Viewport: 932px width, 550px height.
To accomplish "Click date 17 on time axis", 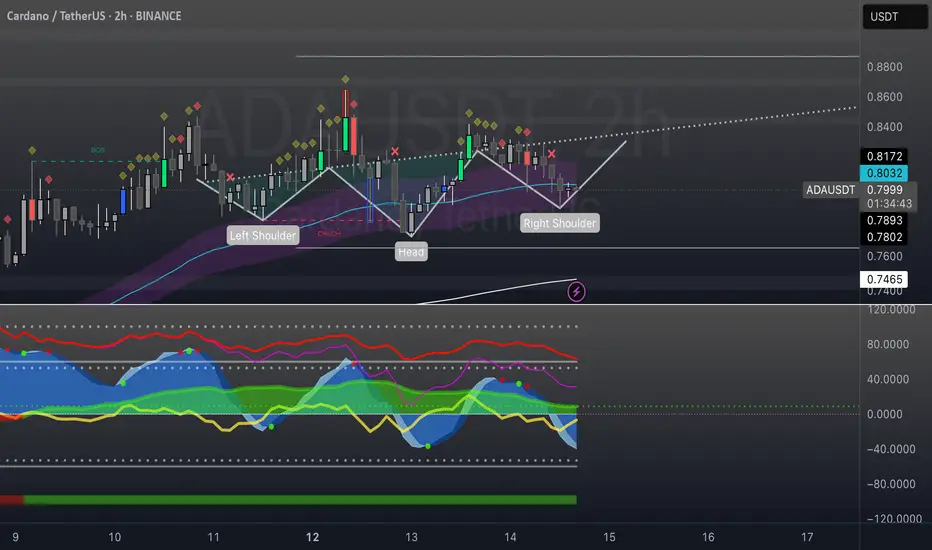I will (x=807, y=538).
